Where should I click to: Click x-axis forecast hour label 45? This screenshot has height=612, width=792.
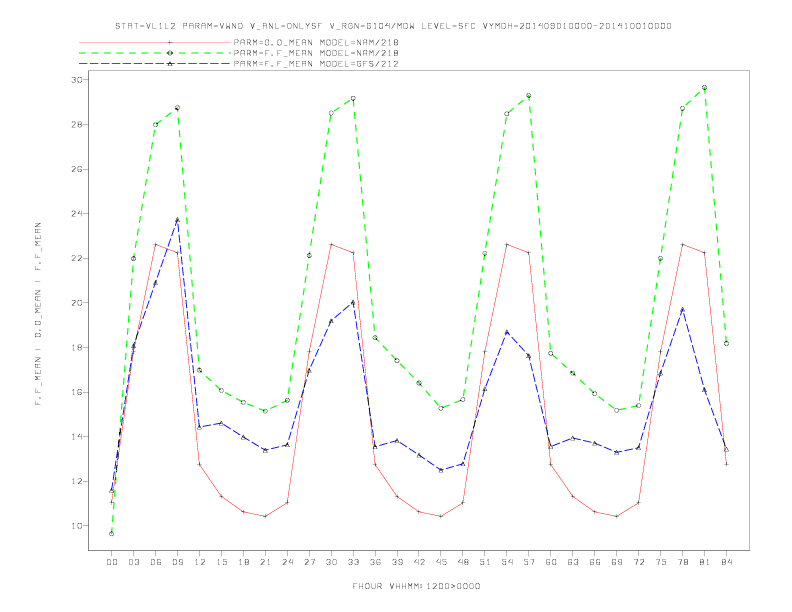pos(441,562)
